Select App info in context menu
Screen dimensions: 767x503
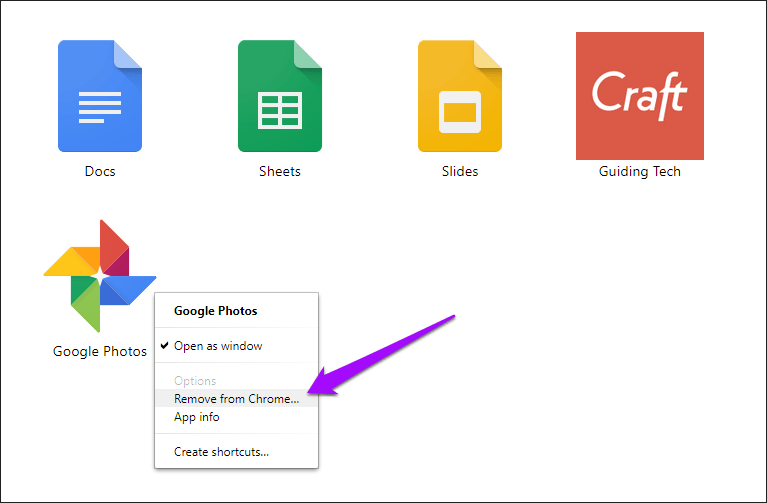[237, 417]
